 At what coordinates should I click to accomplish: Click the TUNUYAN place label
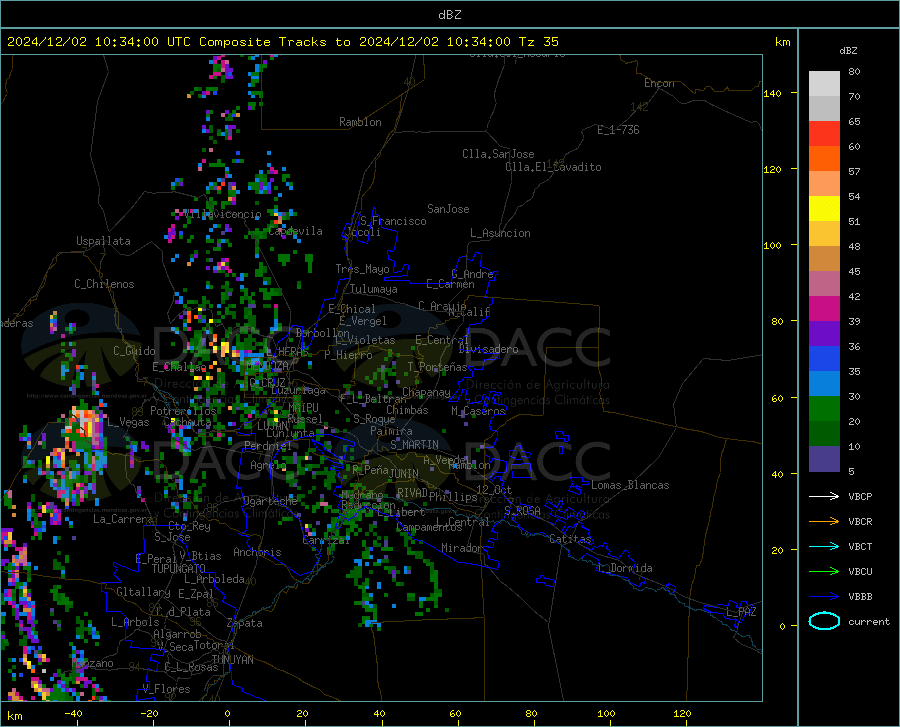pyautogui.click(x=232, y=659)
